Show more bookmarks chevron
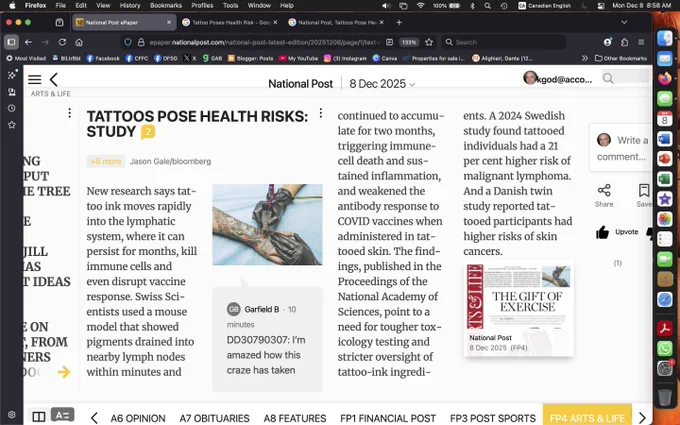Viewport: 680px width, 425px height. pyautogui.click(x=585, y=58)
